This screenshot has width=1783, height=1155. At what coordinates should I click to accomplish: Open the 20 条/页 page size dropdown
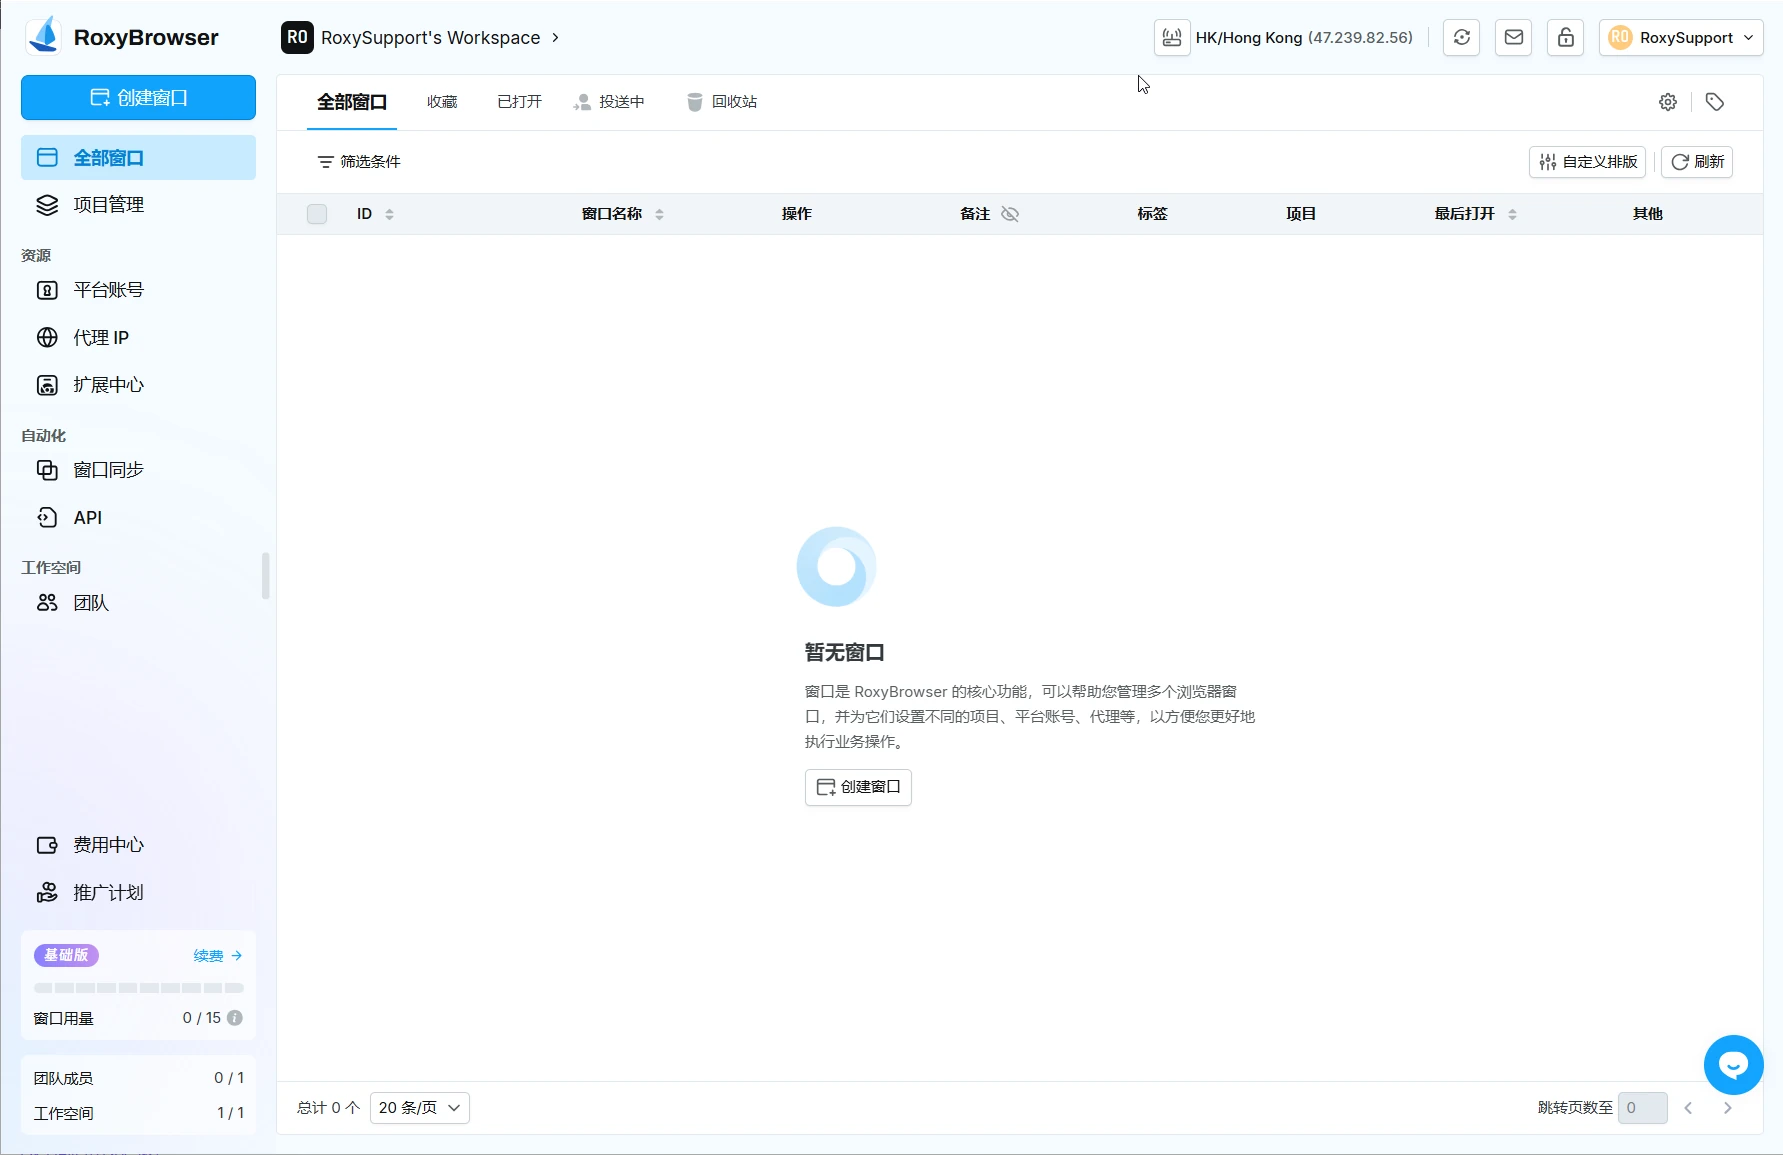pyautogui.click(x=419, y=1108)
